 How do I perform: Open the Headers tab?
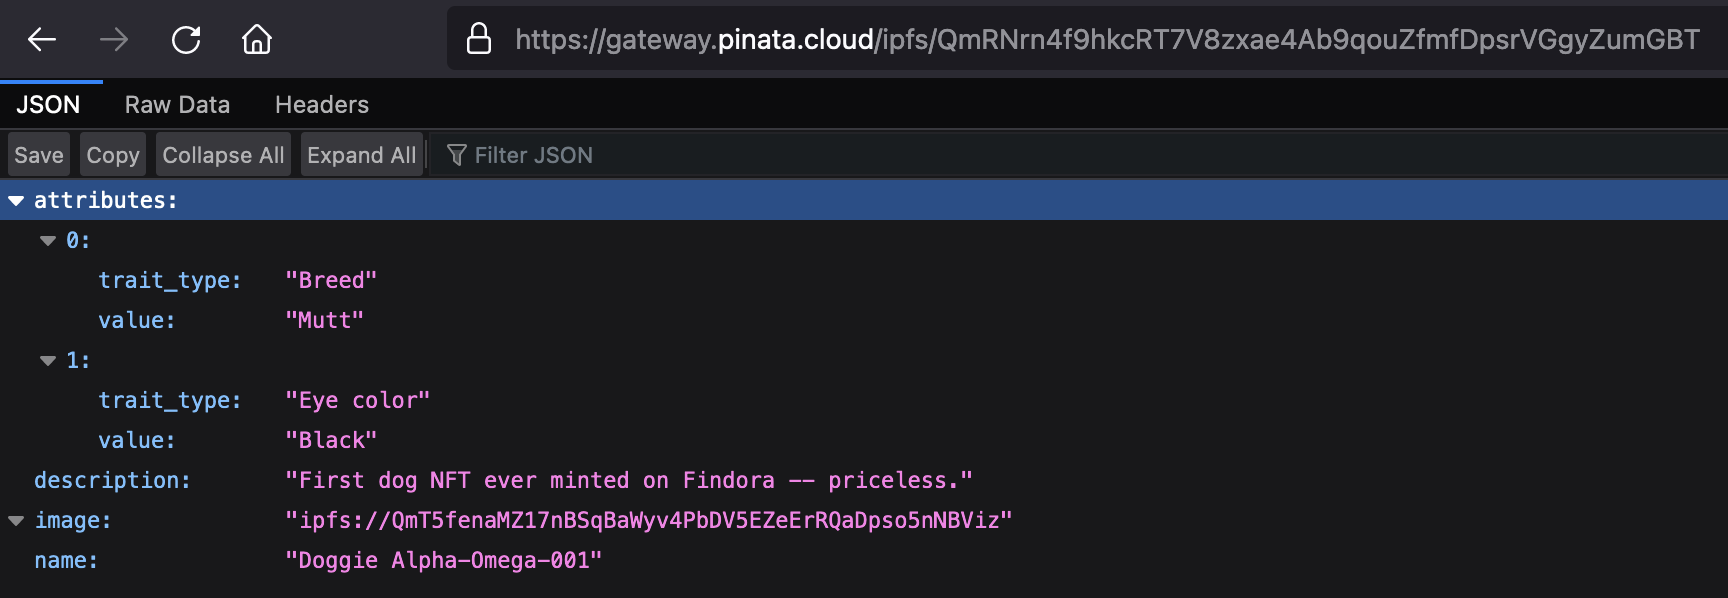pos(322,105)
